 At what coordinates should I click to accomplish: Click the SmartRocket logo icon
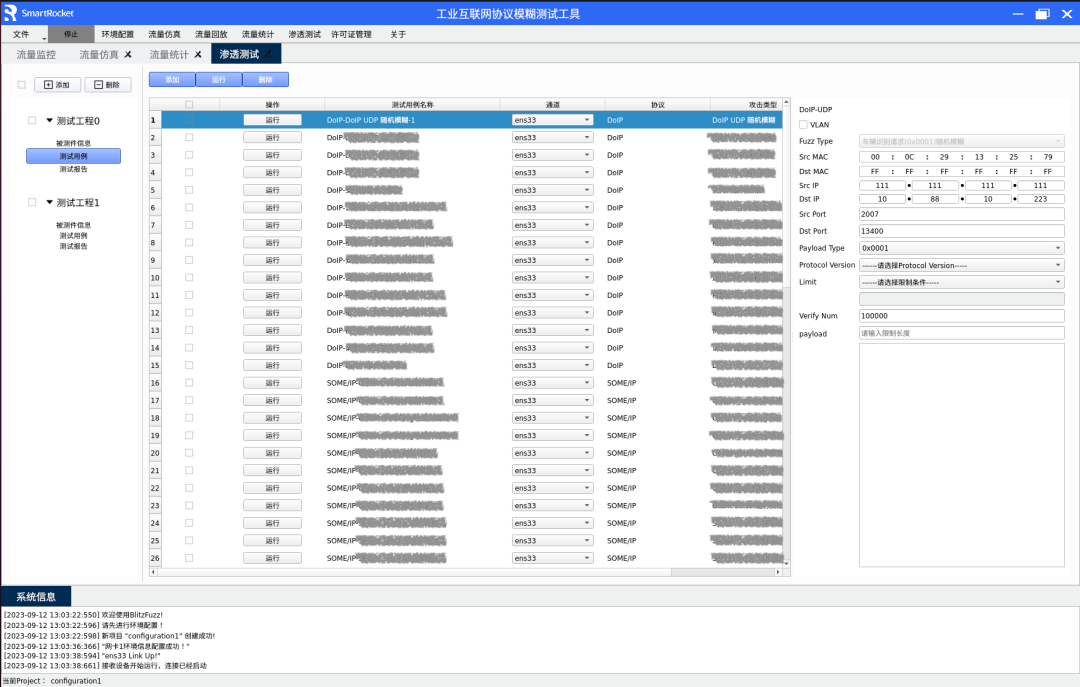[x=10, y=13]
